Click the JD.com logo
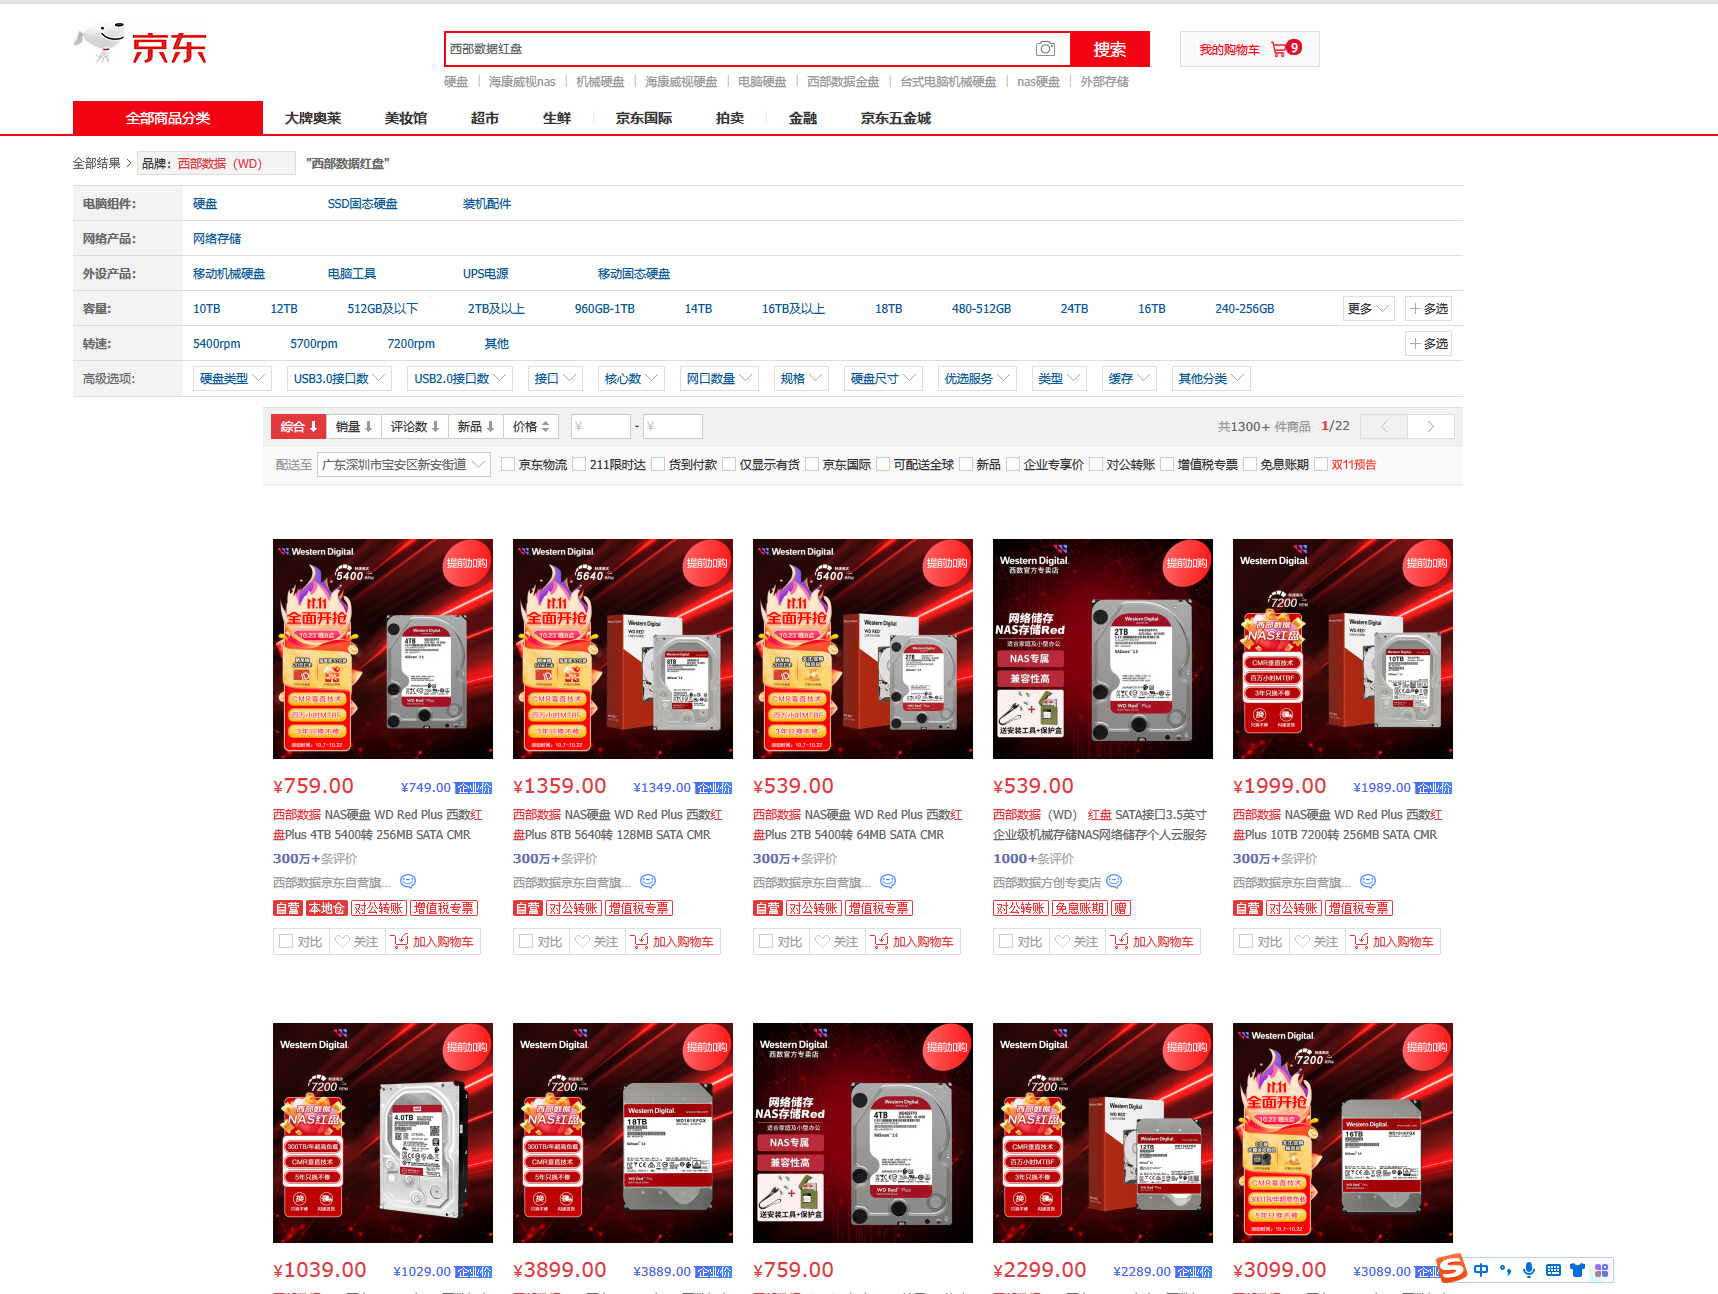Screen dimensions: 1718x1294 coord(140,44)
